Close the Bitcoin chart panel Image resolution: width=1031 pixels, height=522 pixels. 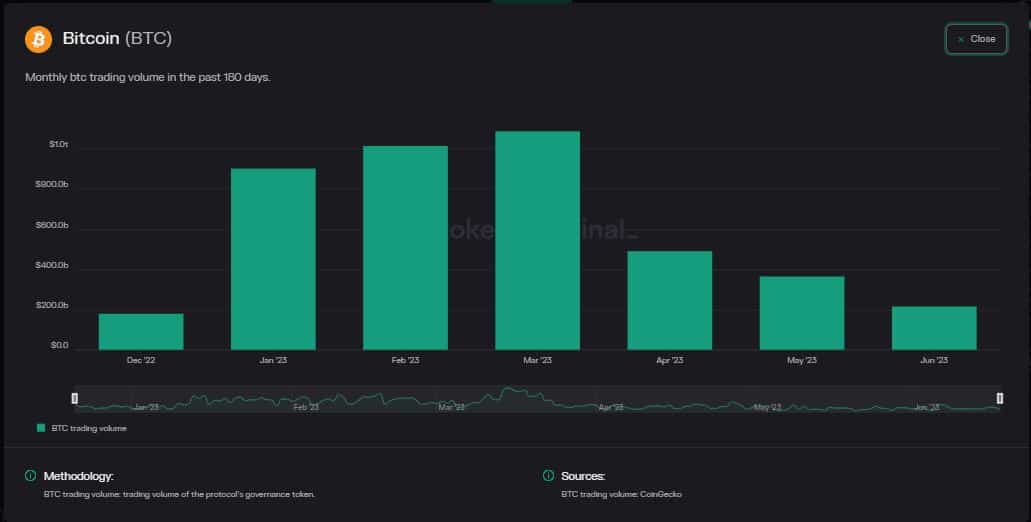[x=976, y=39]
